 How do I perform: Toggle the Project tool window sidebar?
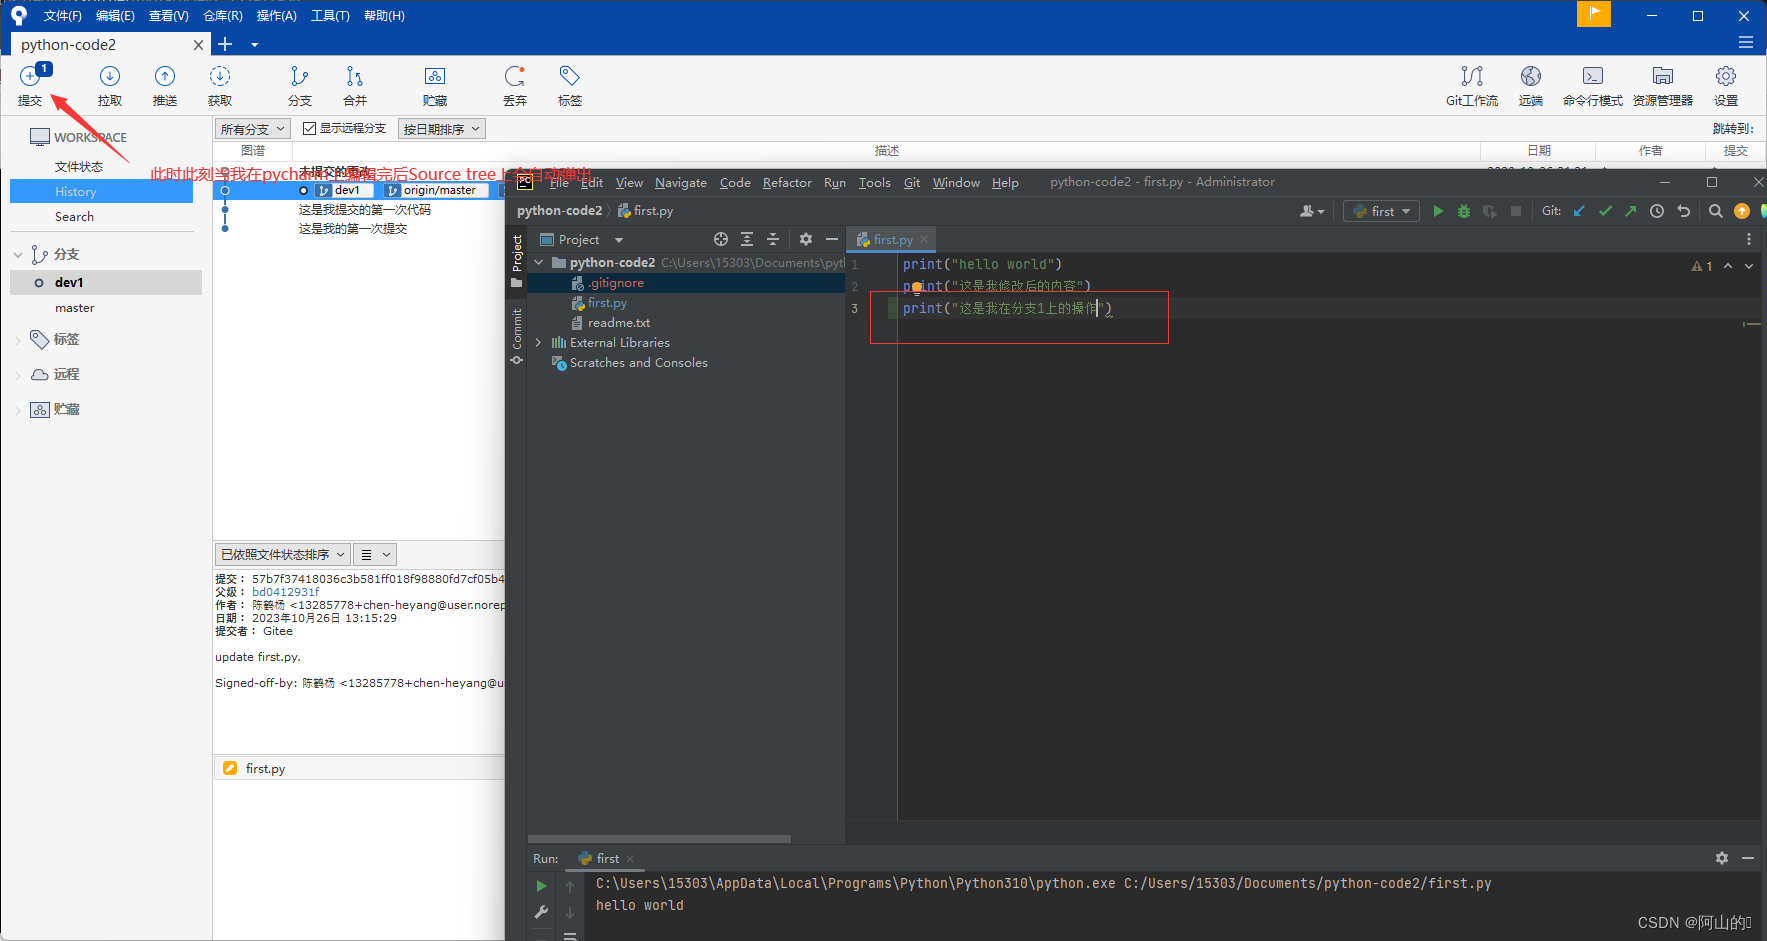[x=516, y=253]
